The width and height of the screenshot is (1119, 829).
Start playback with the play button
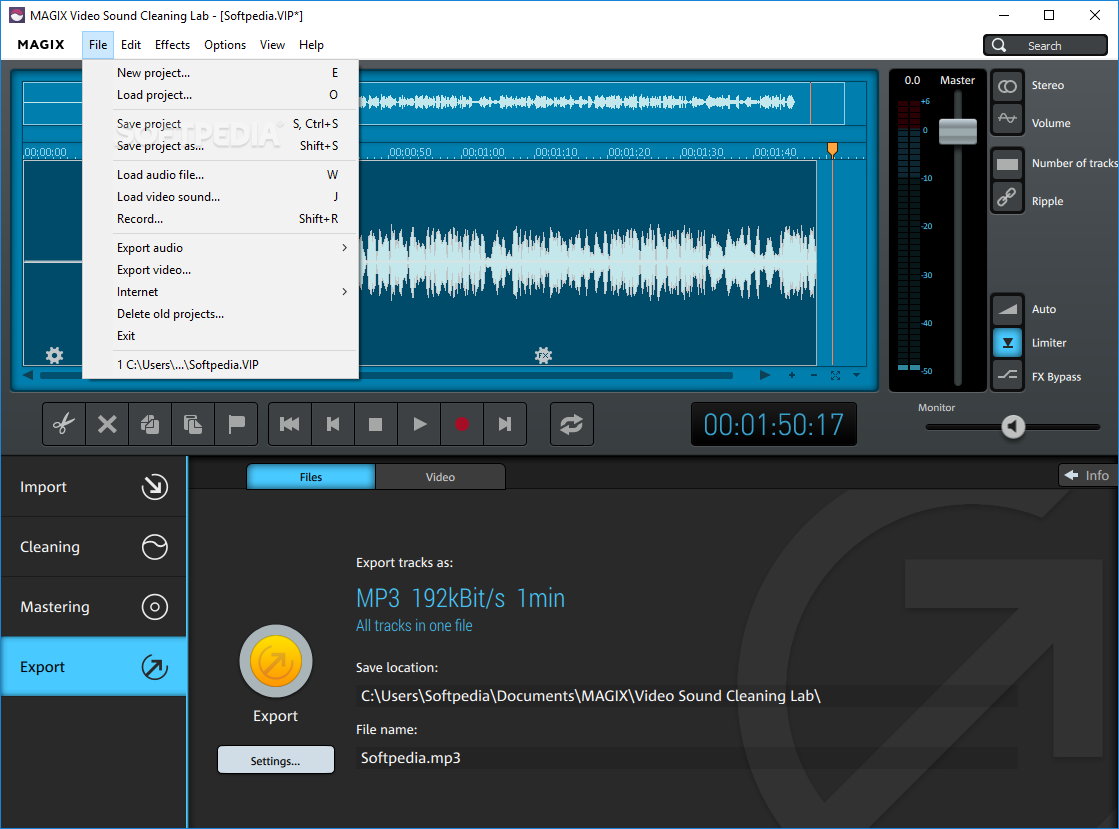click(420, 424)
